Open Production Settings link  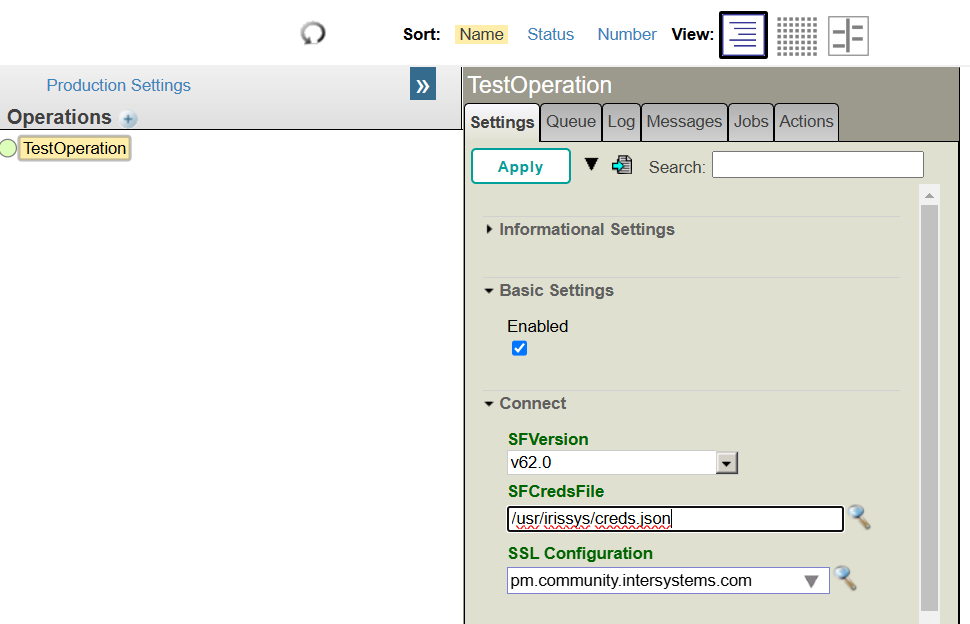(x=119, y=85)
